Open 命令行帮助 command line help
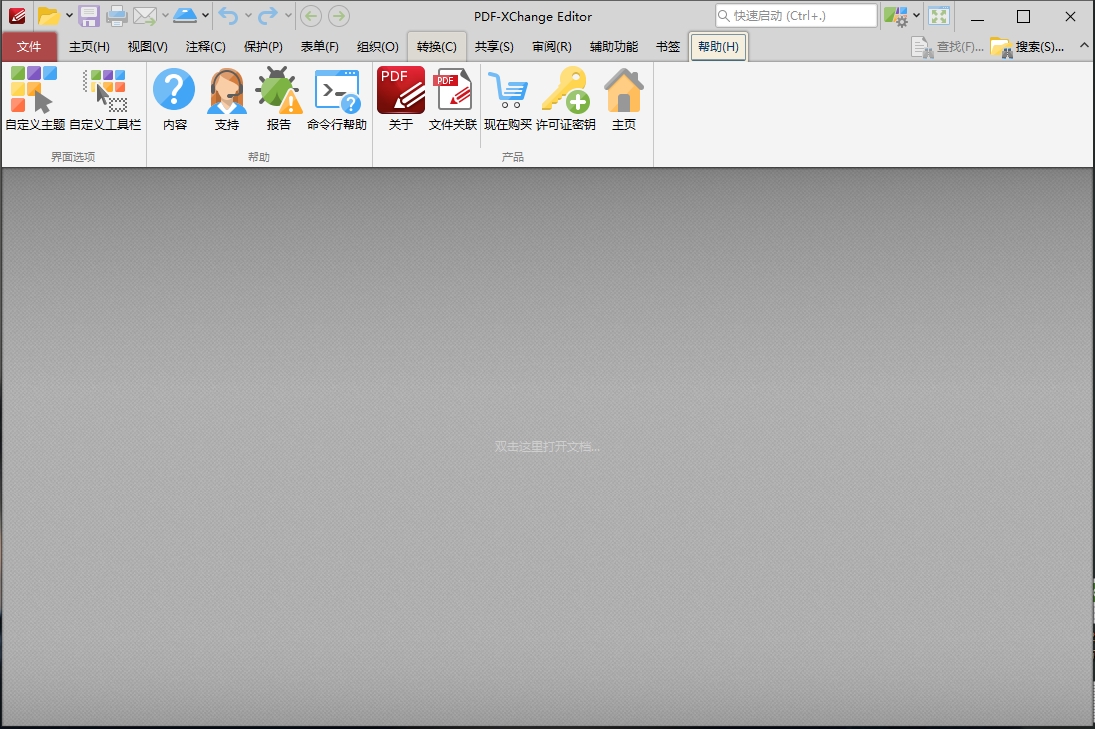The image size is (1095, 729). click(x=337, y=99)
